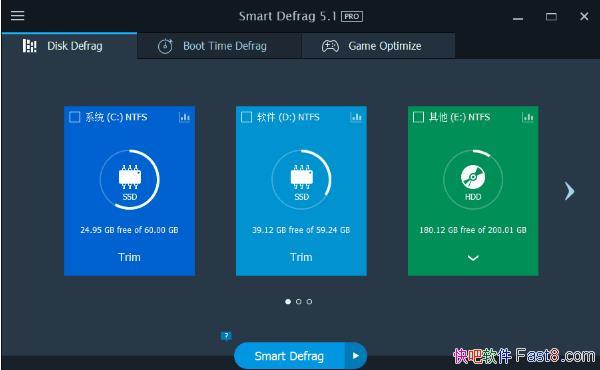Click the D: drive SSD chip icon

302,177
